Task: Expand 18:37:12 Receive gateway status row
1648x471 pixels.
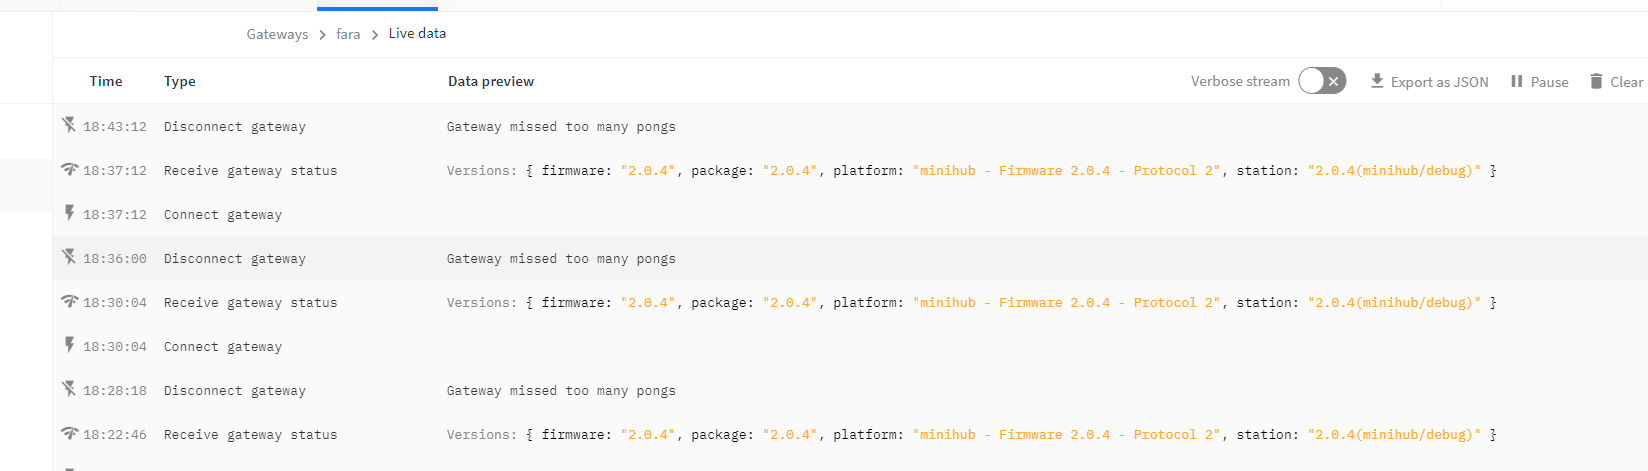Action: coord(850,170)
